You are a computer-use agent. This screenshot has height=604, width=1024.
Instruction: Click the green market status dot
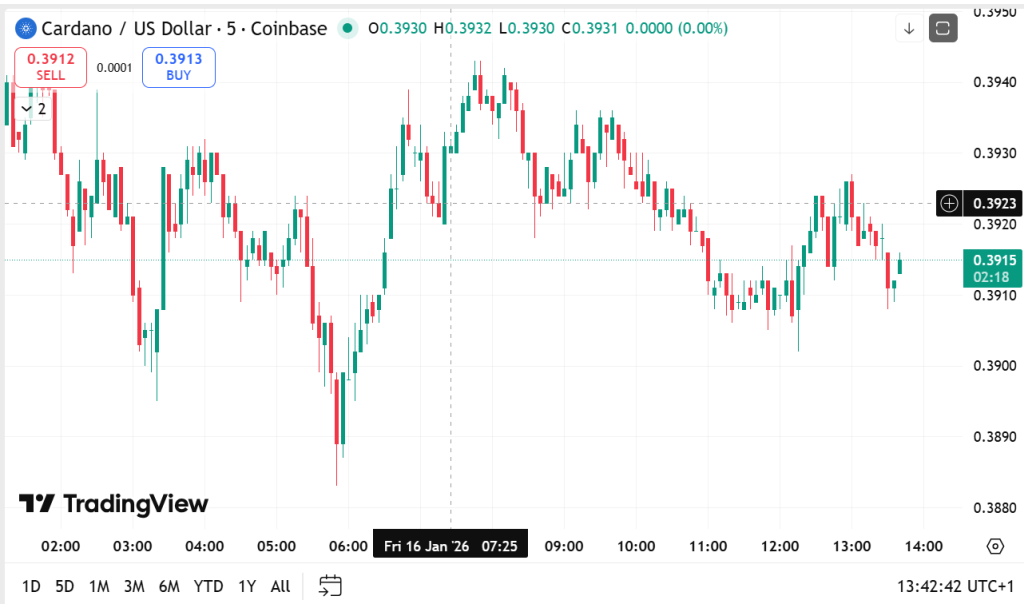(x=347, y=28)
